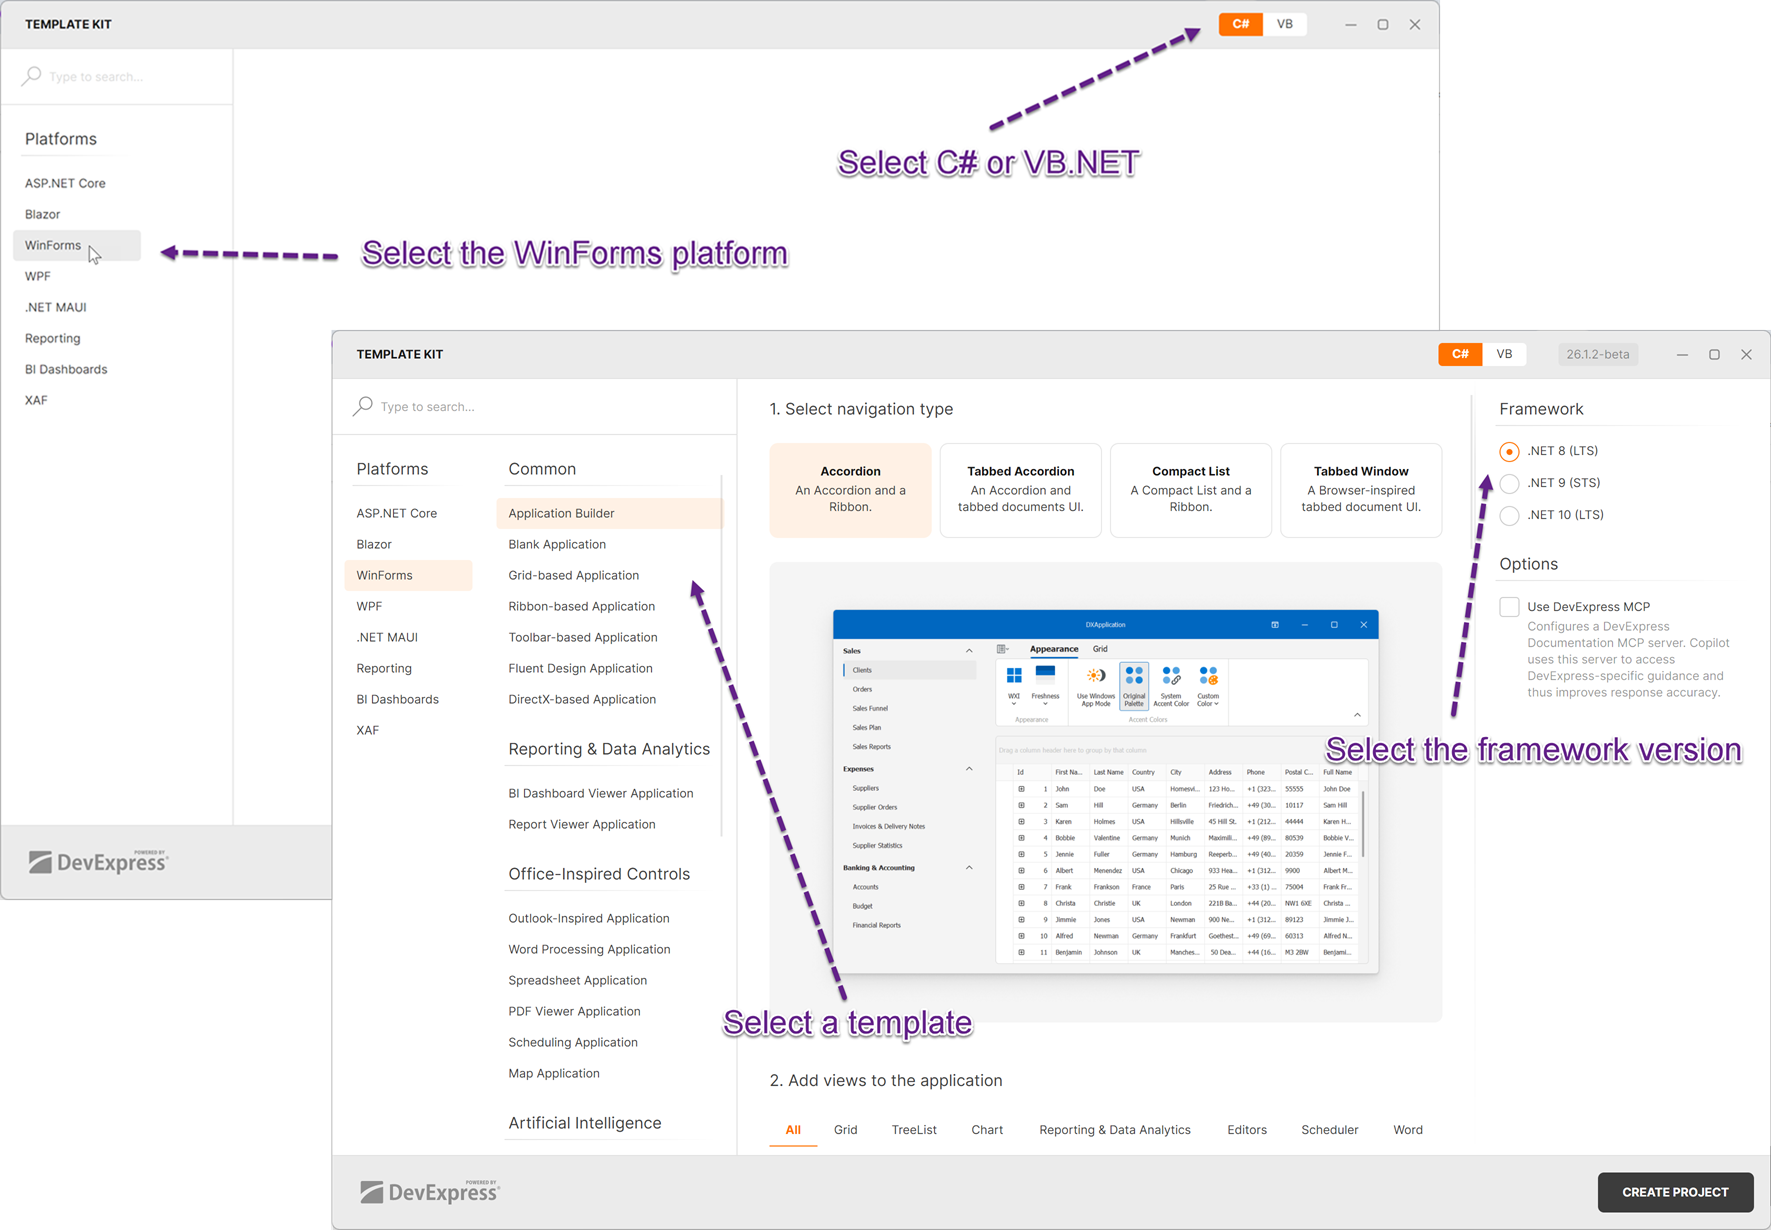The image size is (1771, 1230).
Task: Select Application Builder template
Action: pyautogui.click(x=608, y=513)
